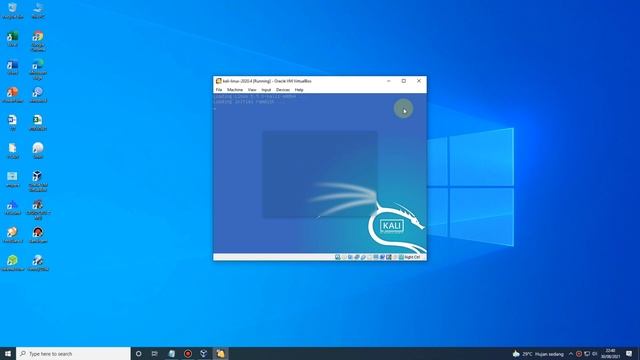Click the Type here to search box
This screenshot has width=640, height=360.
pyautogui.click(x=73, y=353)
